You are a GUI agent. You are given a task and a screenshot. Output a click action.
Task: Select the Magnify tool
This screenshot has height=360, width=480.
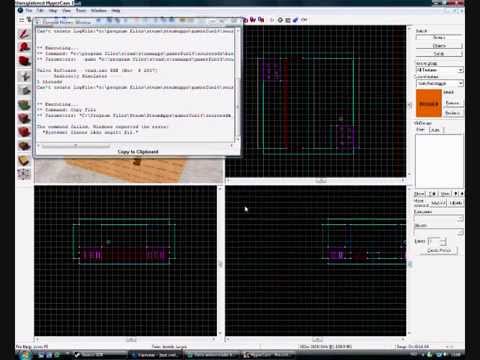[24, 47]
